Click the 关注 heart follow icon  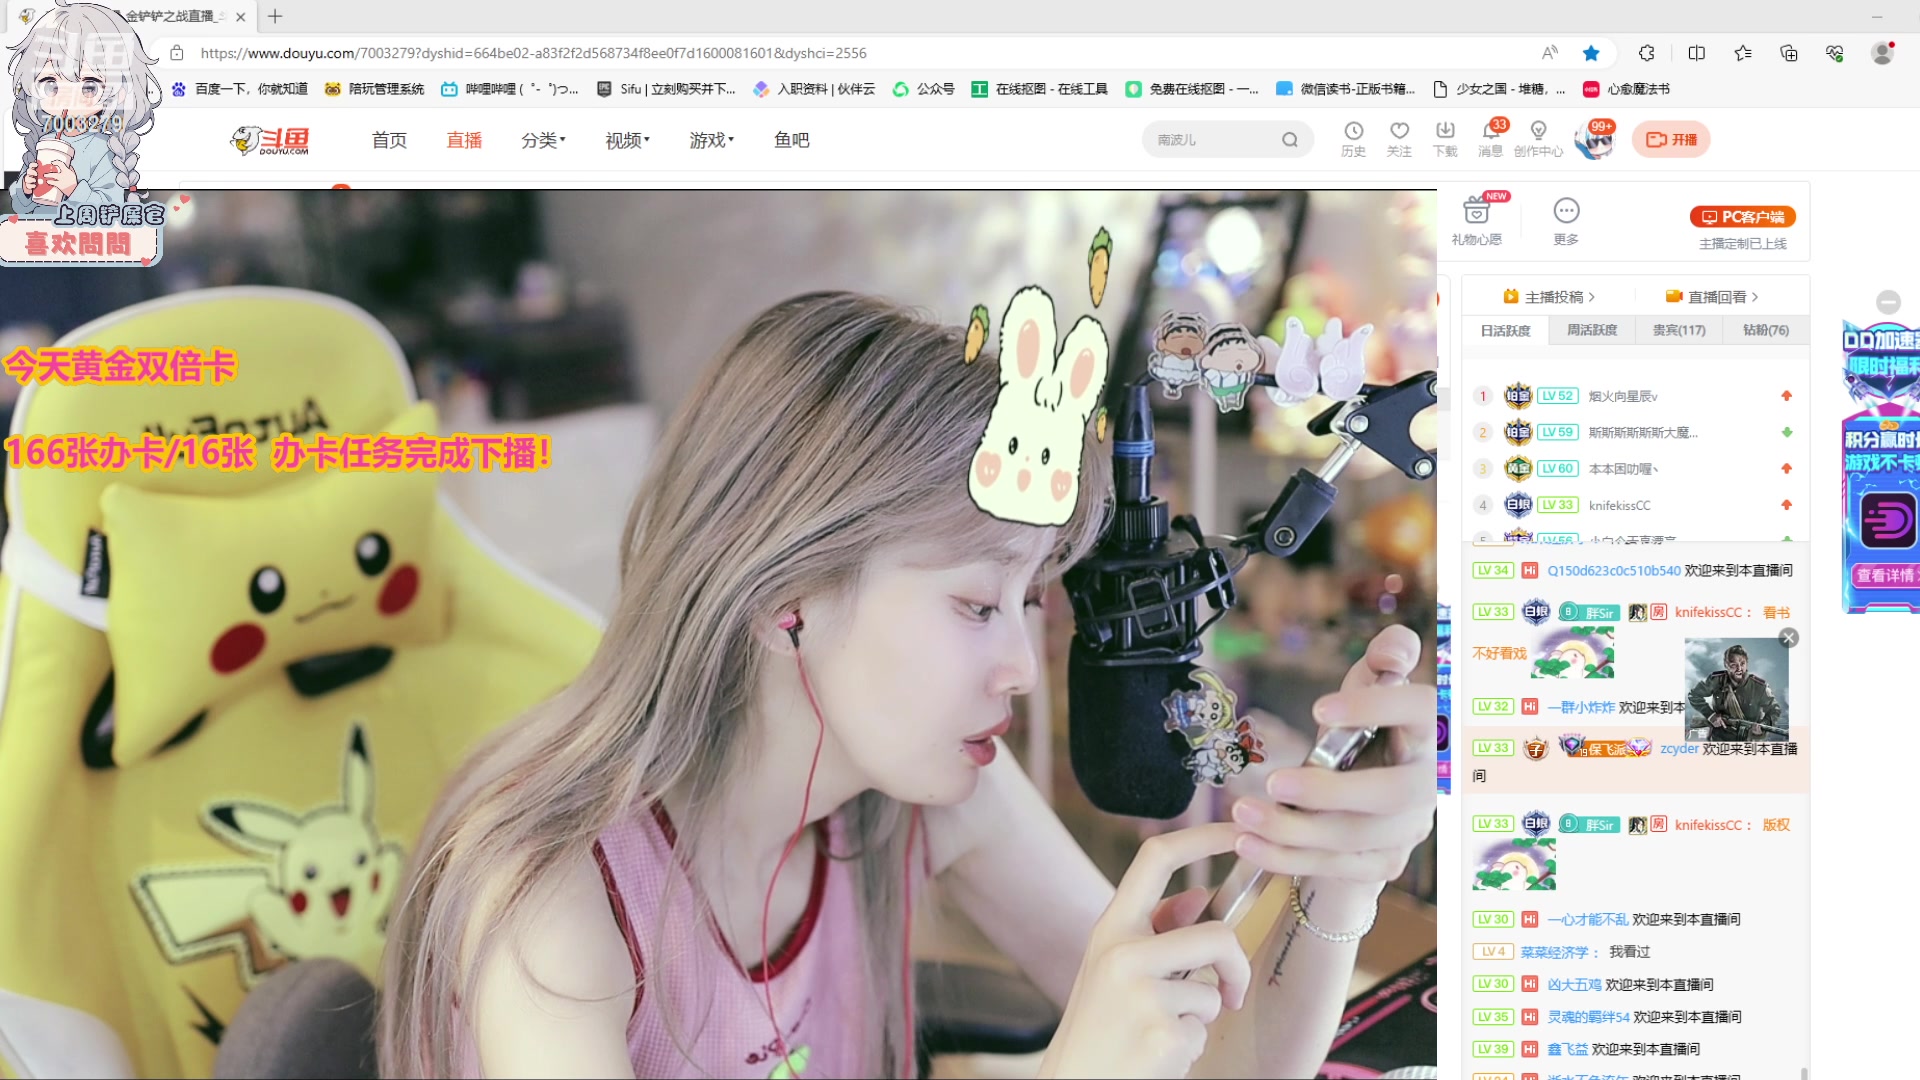[1399, 139]
